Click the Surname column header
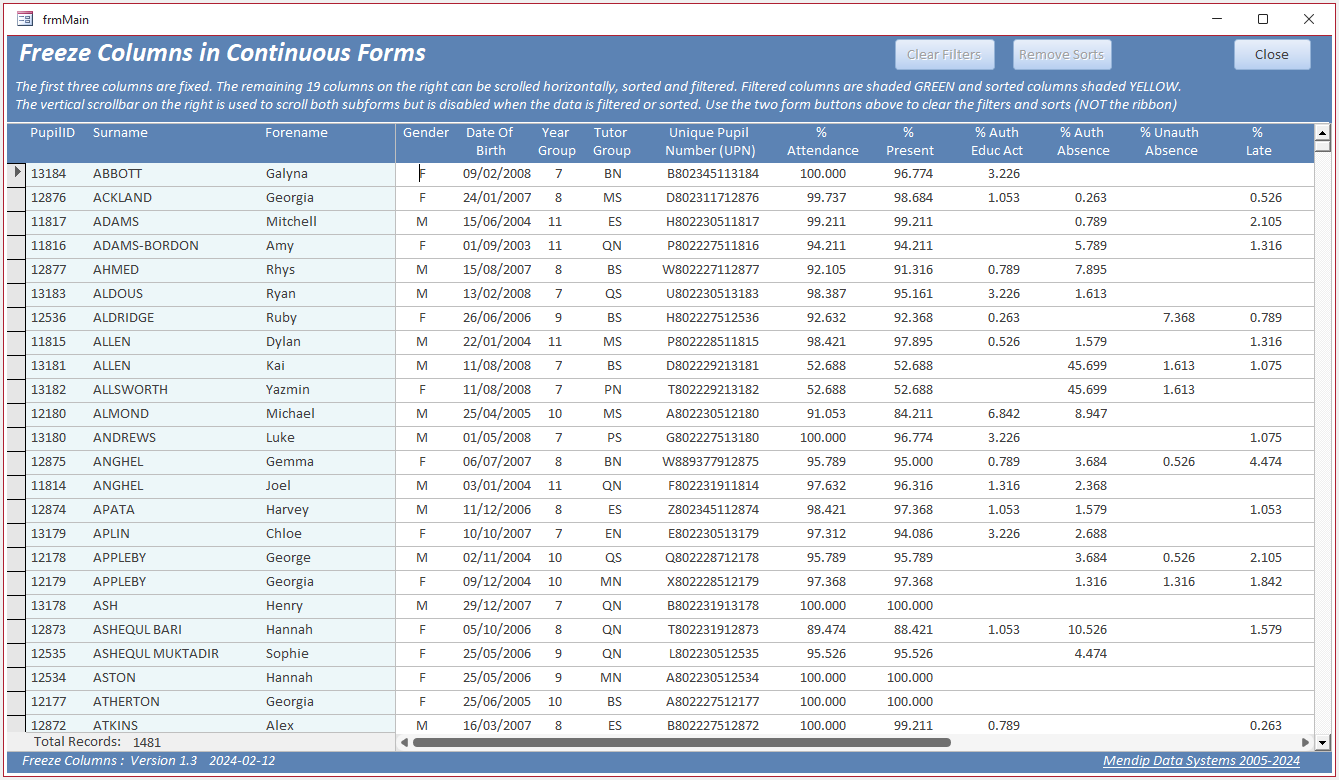The height and width of the screenshot is (780, 1339). (x=120, y=132)
